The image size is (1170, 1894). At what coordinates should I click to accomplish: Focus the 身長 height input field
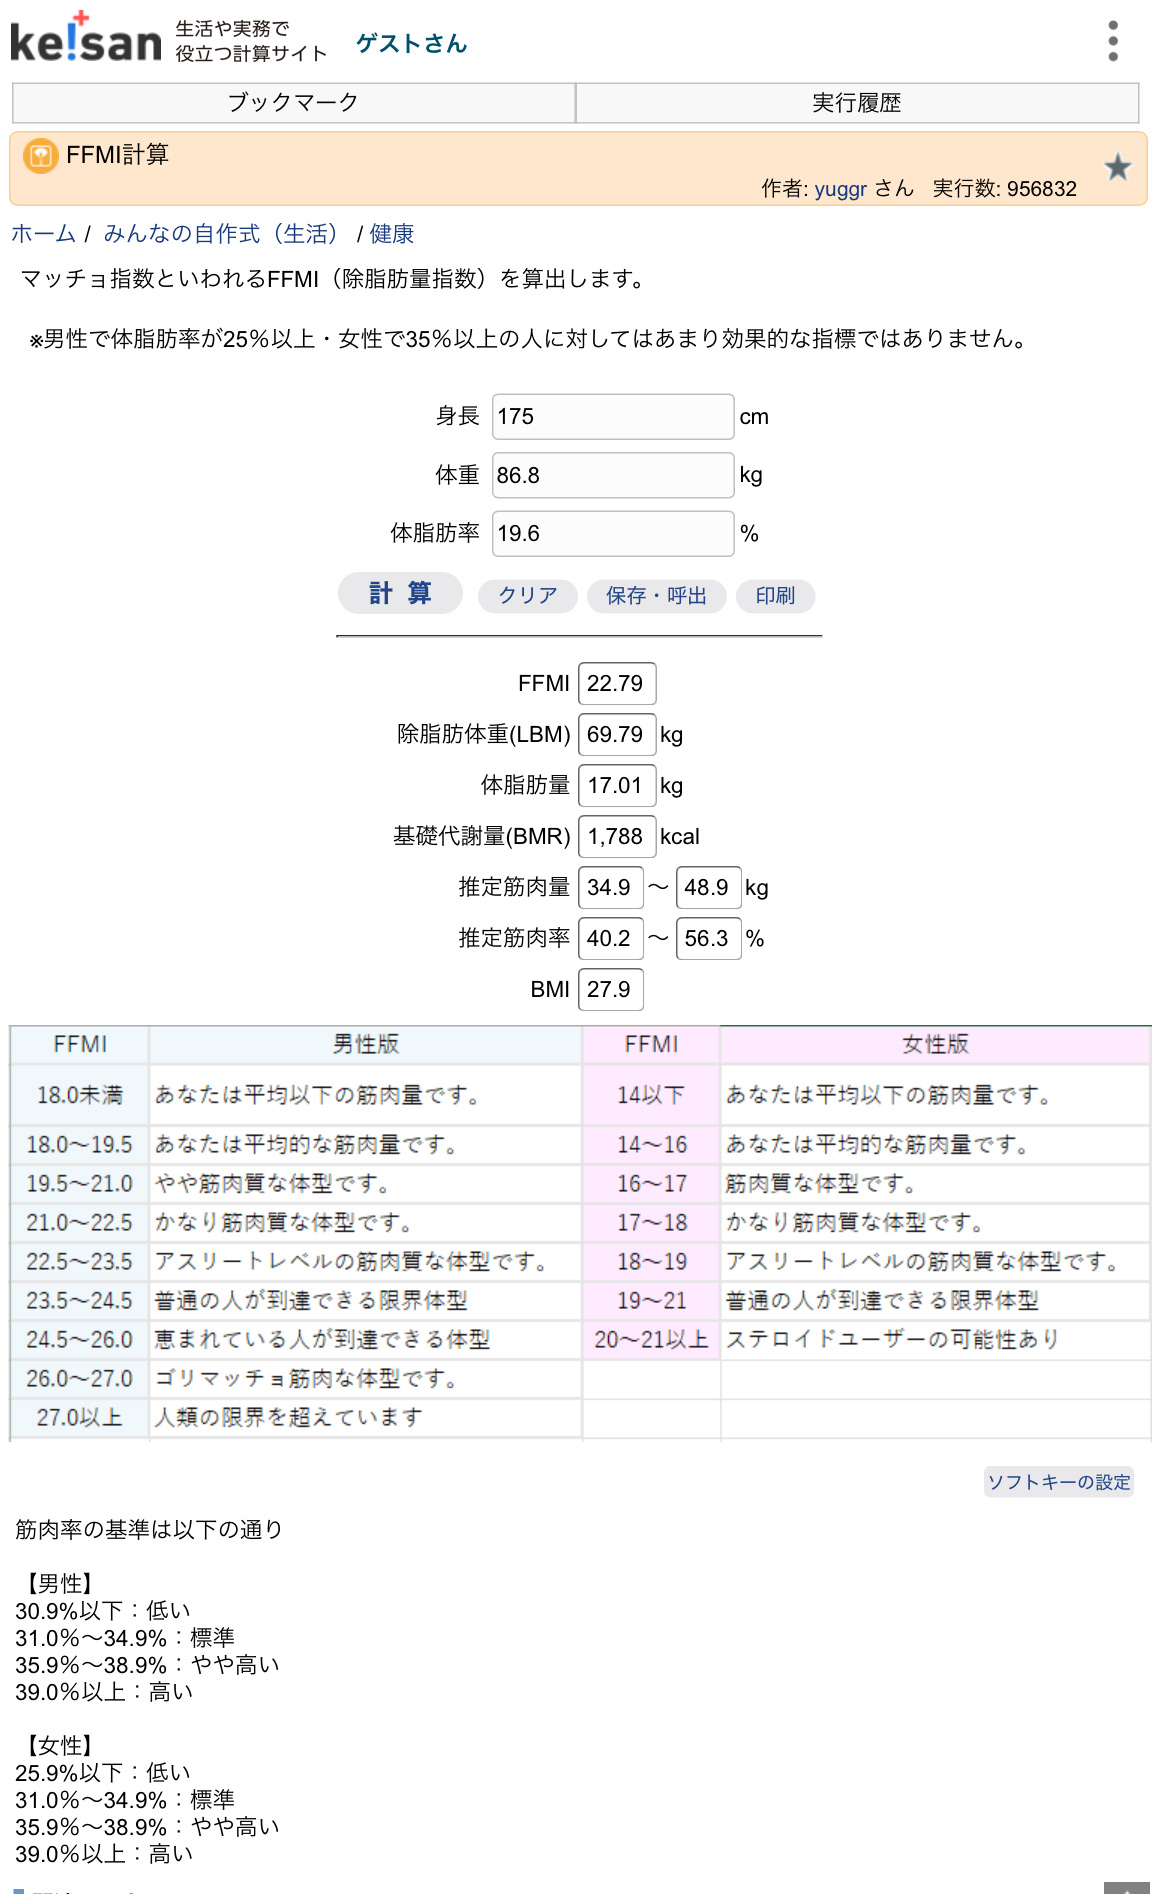(612, 417)
